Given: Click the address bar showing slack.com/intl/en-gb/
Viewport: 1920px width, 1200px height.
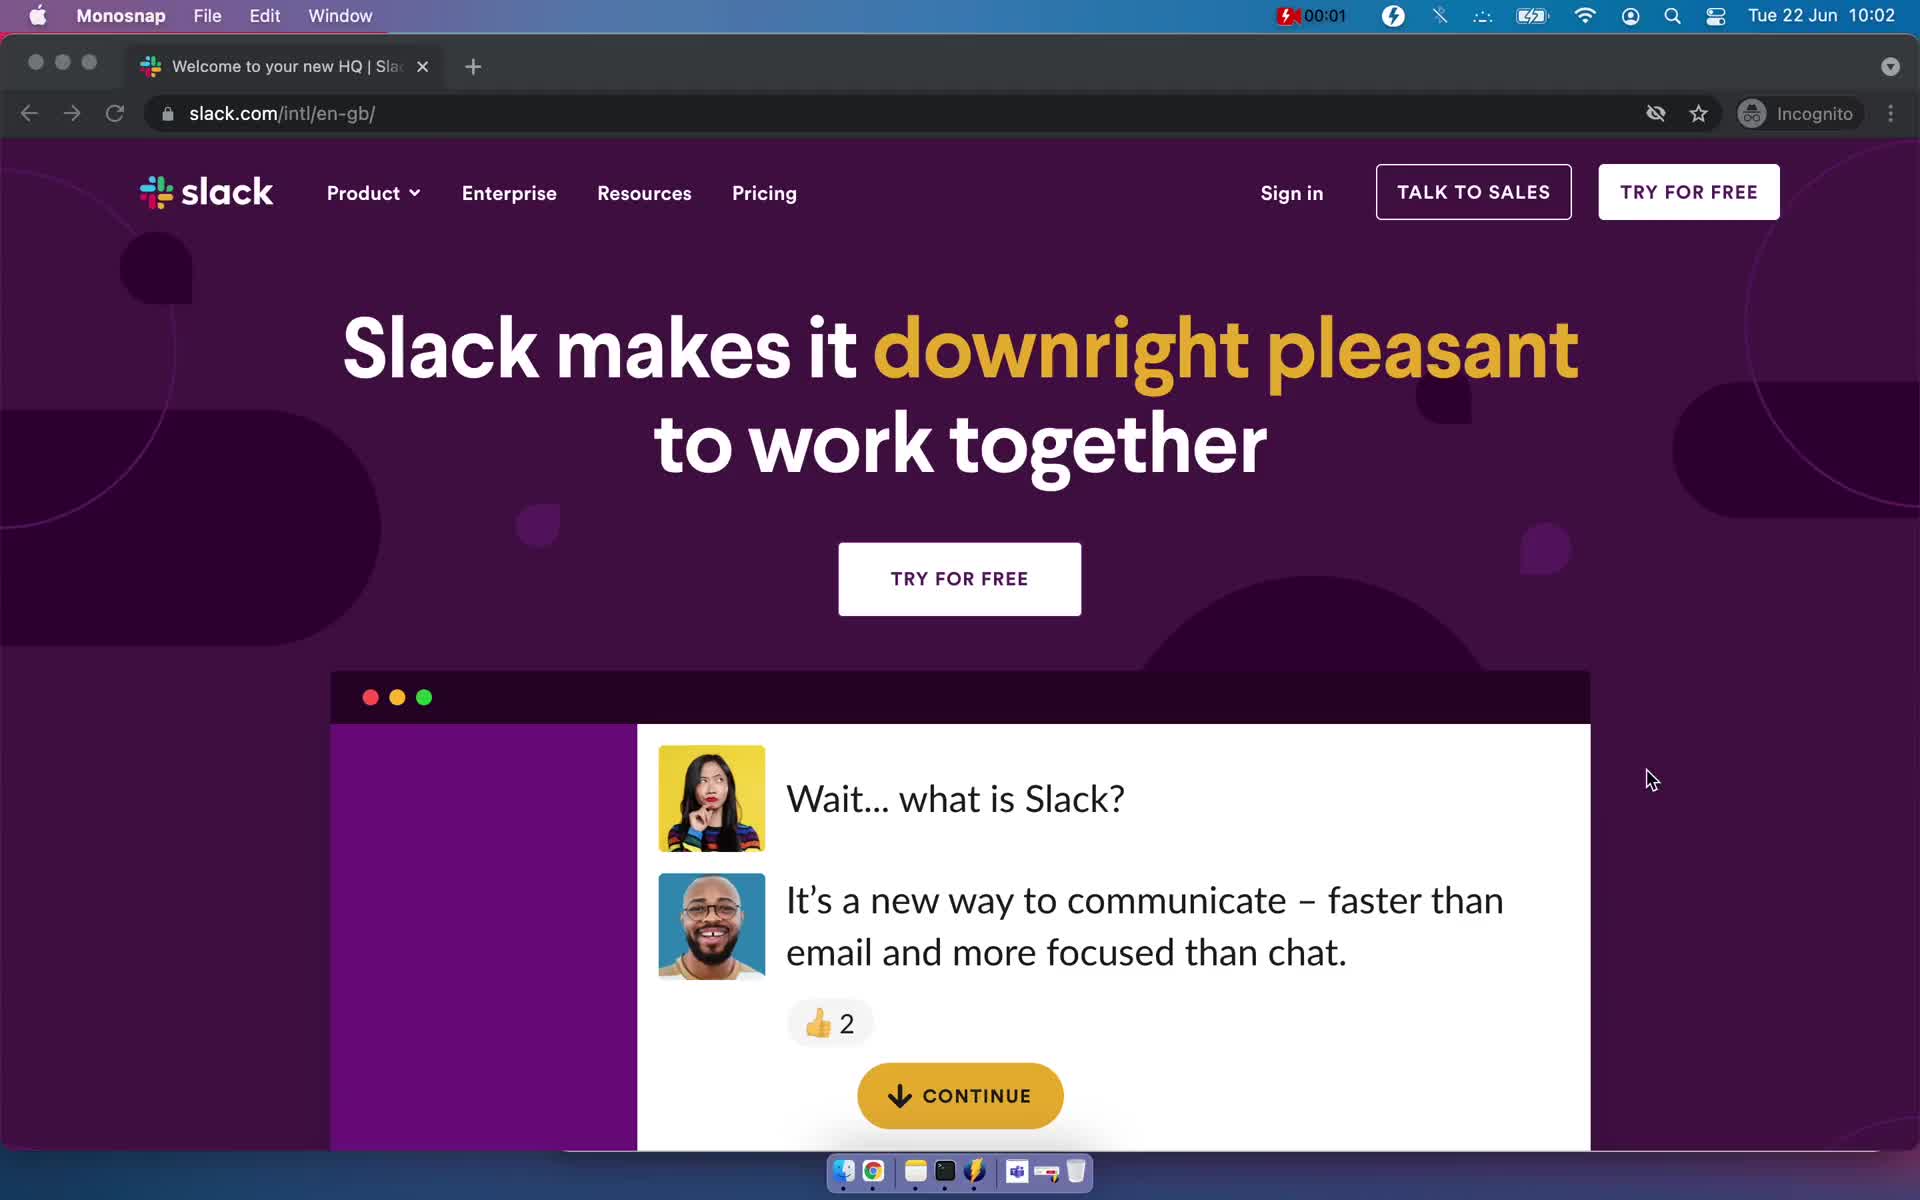Looking at the screenshot, I should pyautogui.click(x=900, y=113).
